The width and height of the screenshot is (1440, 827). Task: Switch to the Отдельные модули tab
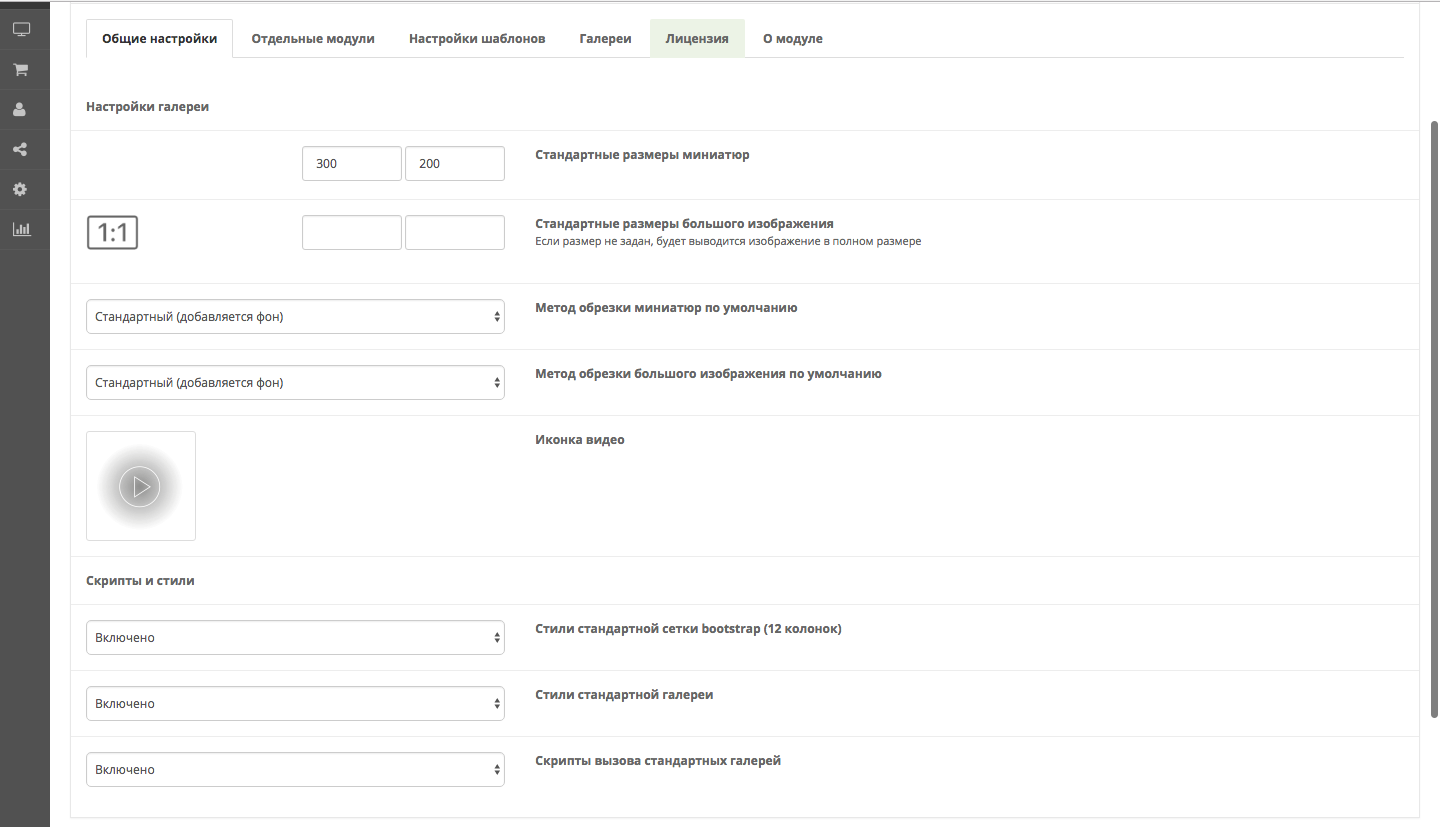(x=313, y=39)
